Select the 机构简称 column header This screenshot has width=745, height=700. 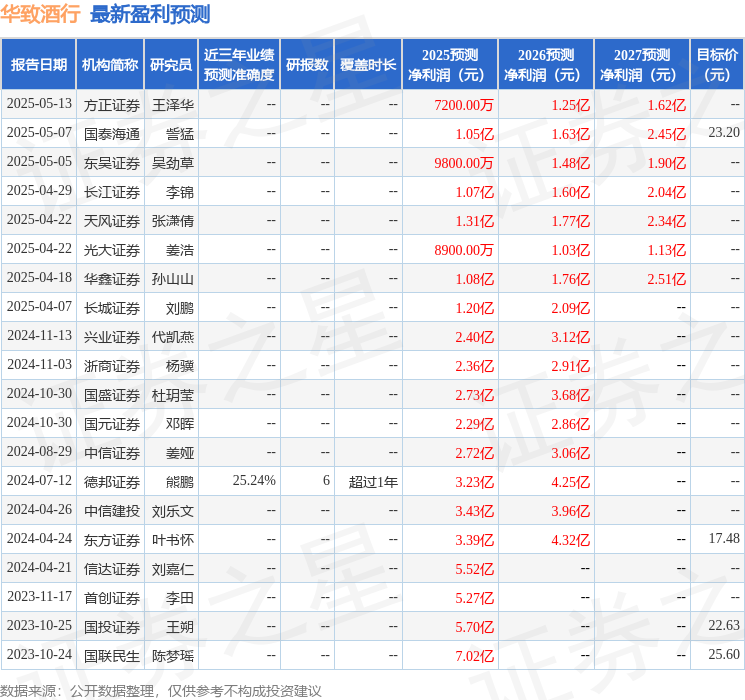click(x=110, y=65)
